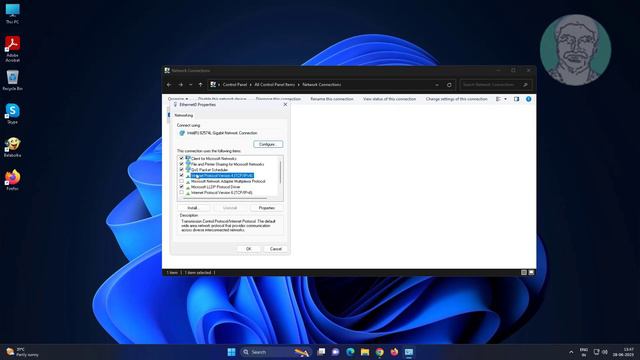Viewport: 640px width, 360px height.
Task: Click the Install button
Action: [192, 208]
